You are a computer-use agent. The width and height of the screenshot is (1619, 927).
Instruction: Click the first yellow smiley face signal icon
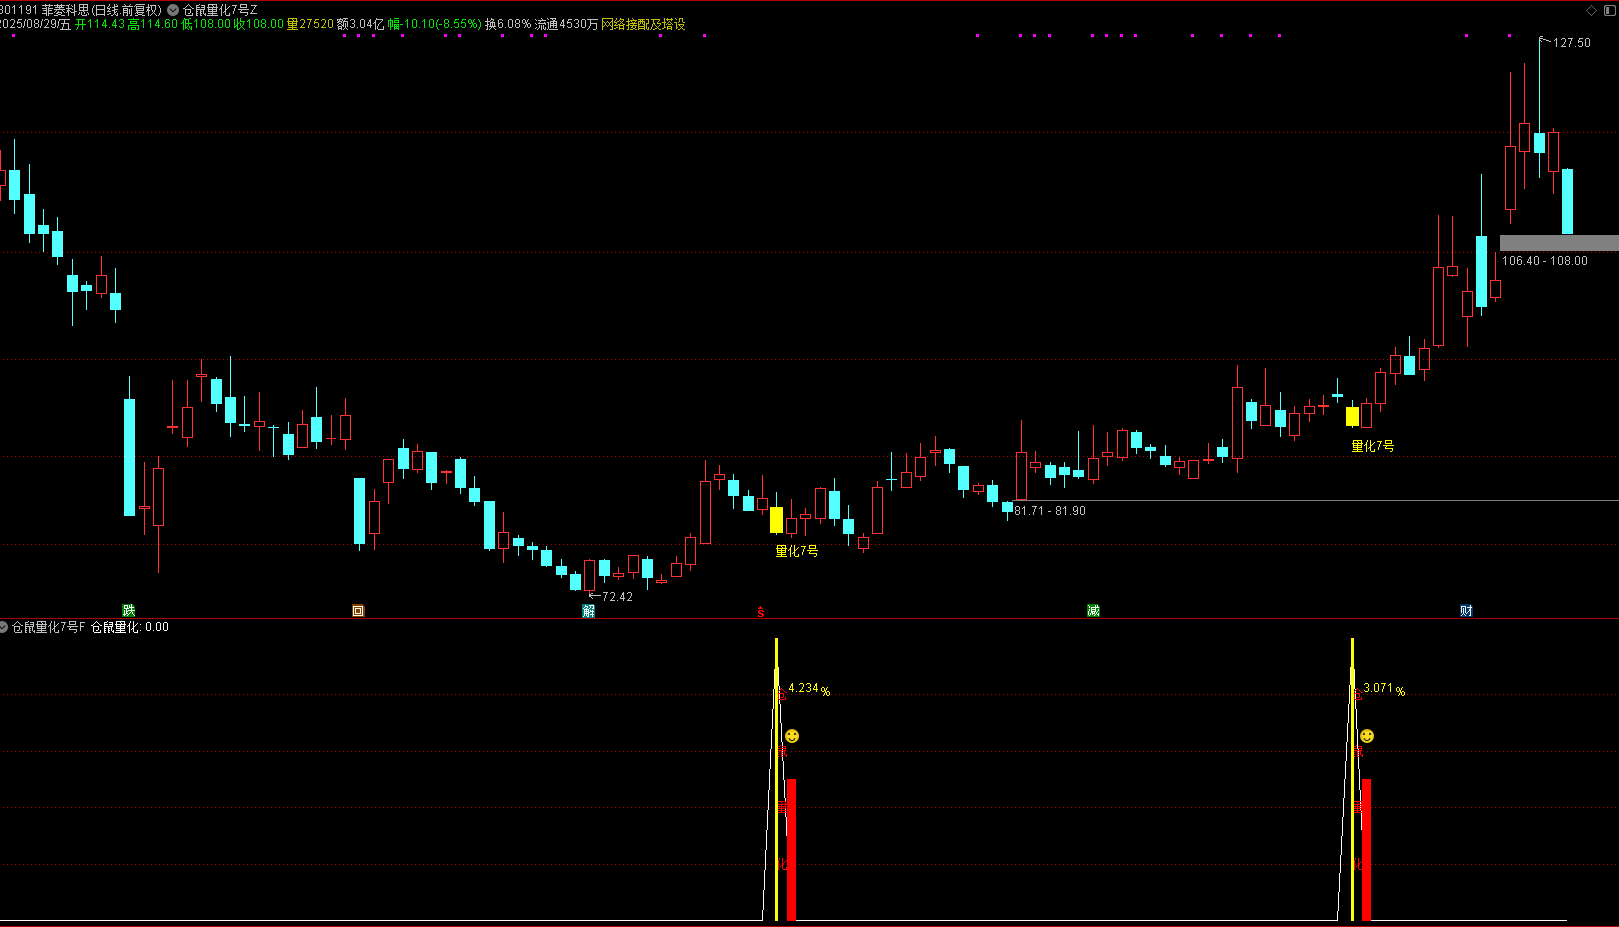(x=792, y=736)
